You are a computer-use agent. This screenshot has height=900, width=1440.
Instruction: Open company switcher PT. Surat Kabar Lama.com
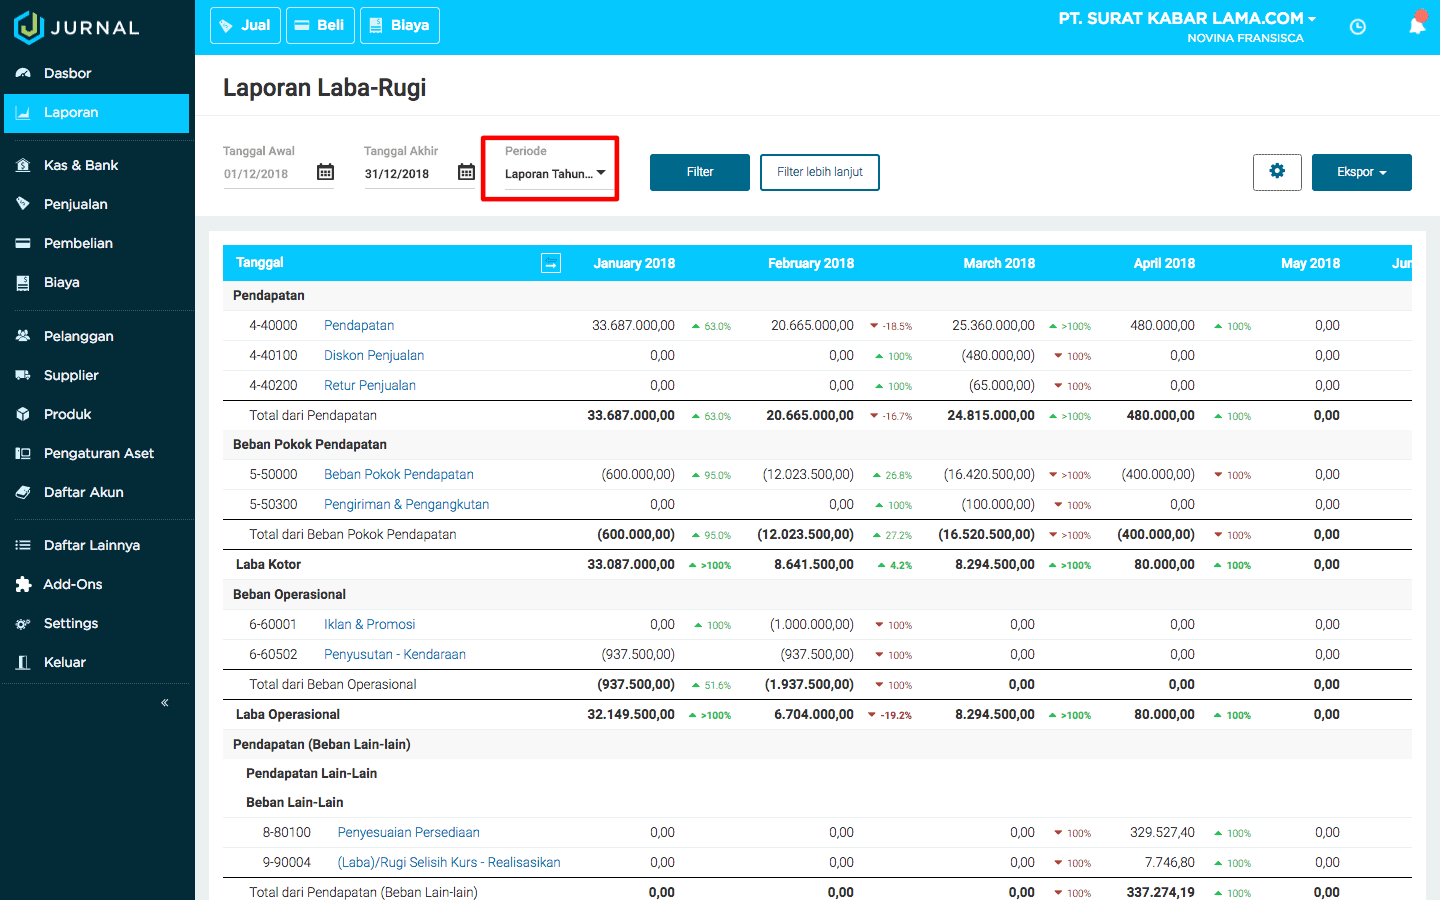click(x=1187, y=18)
